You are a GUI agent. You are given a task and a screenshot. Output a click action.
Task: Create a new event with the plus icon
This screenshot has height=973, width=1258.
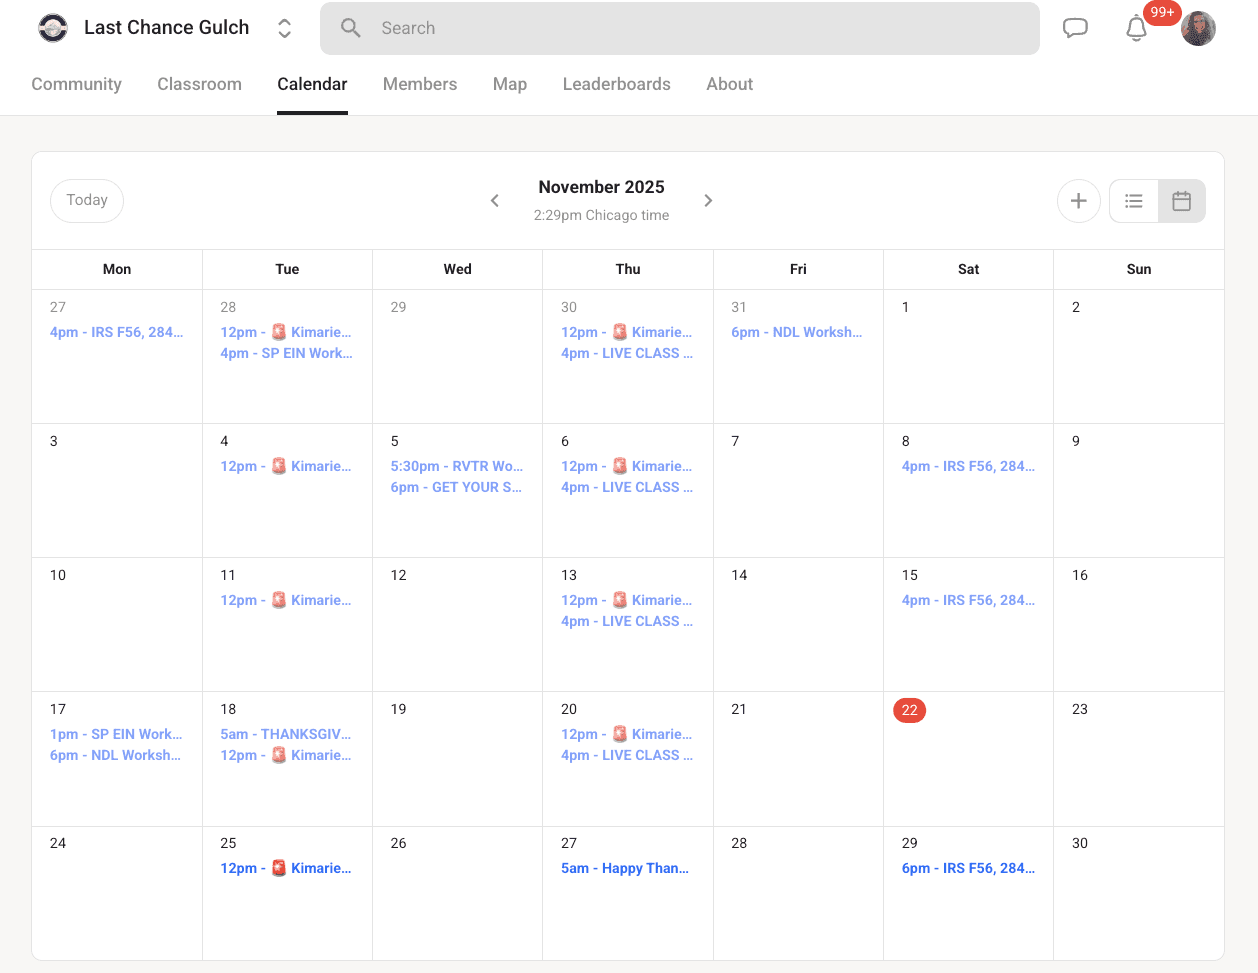pos(1078,200)
